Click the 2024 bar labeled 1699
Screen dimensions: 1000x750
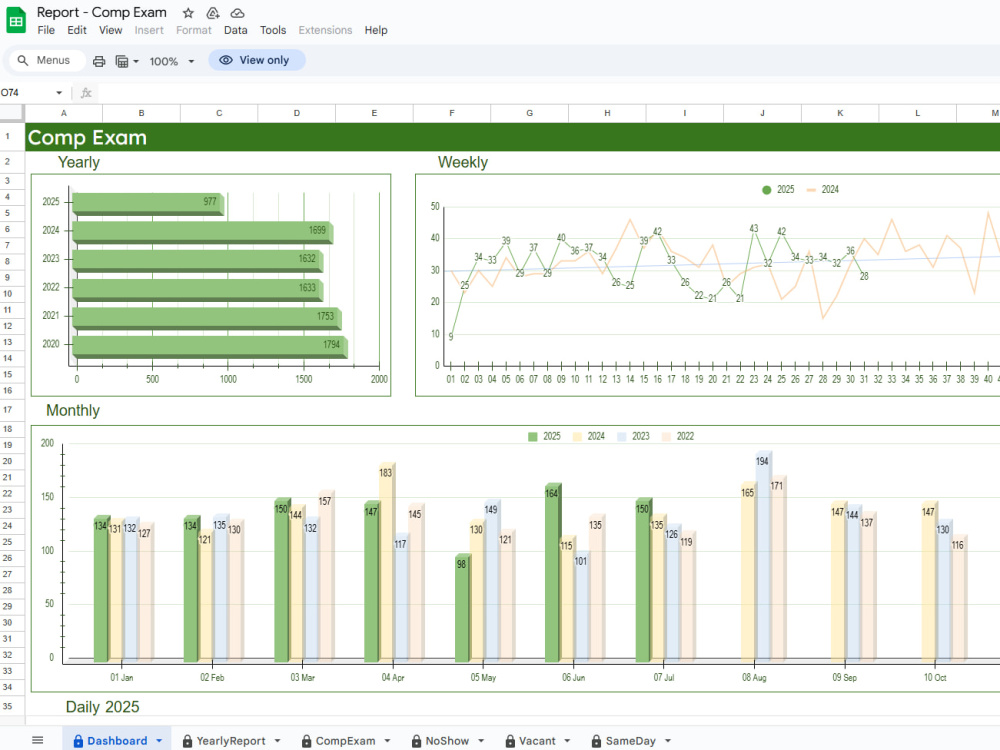pos(203,232)
